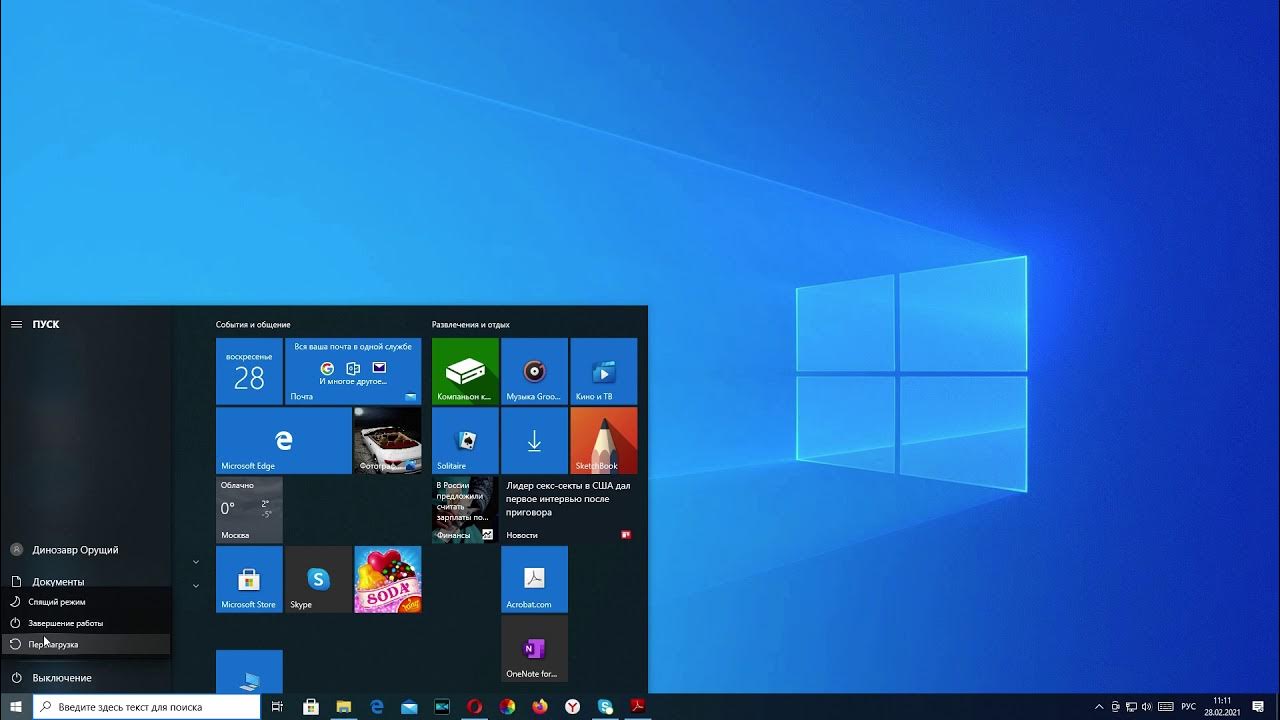Click the События и общение group header
Viewport: 1280px width, 720px height.
[253, 325]
